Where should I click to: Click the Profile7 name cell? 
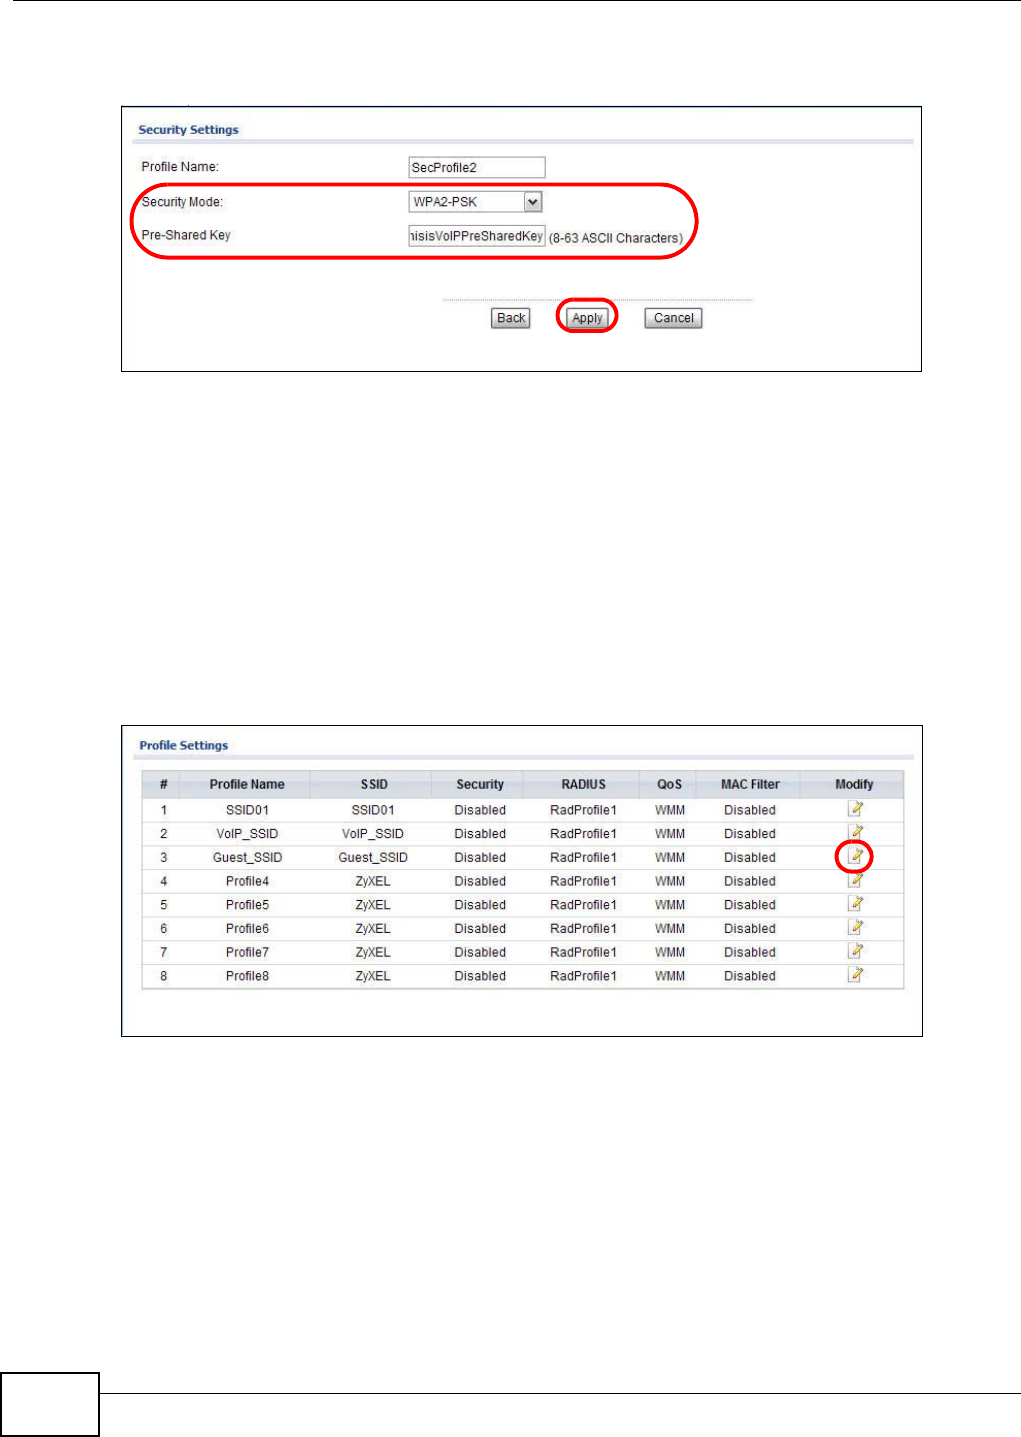(247, 952)
